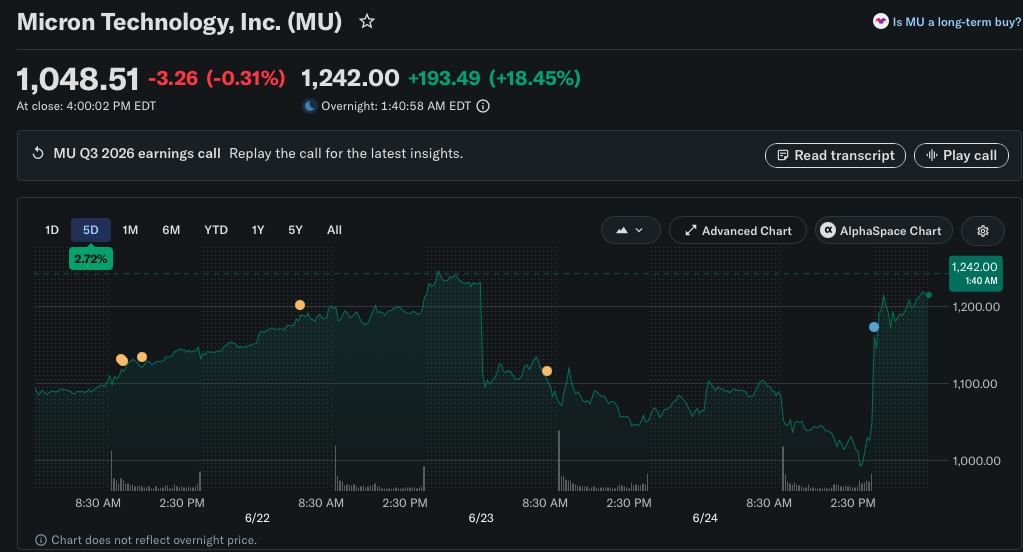Show the All time range
This screenshot has height=552, width=1023.
334,230
